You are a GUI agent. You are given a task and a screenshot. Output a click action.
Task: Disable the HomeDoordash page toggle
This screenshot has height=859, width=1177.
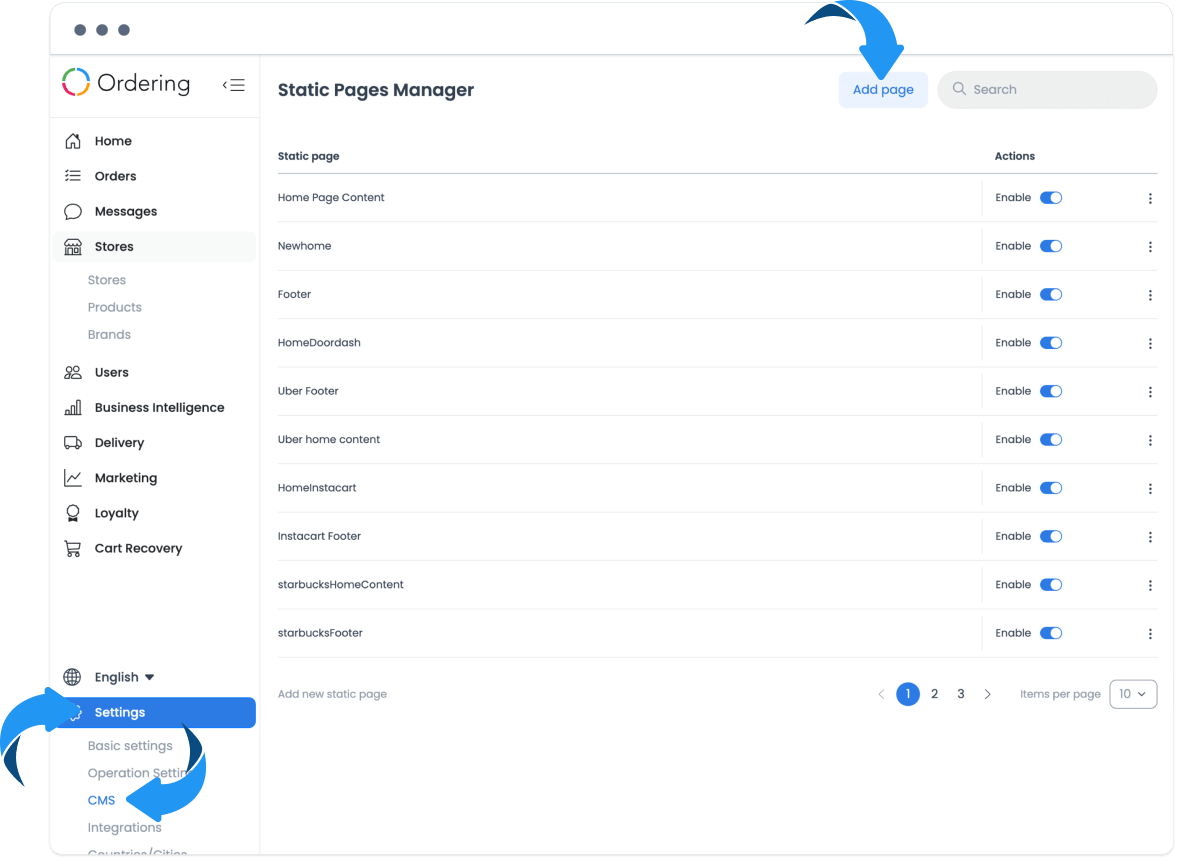(x=1051, y=343)
